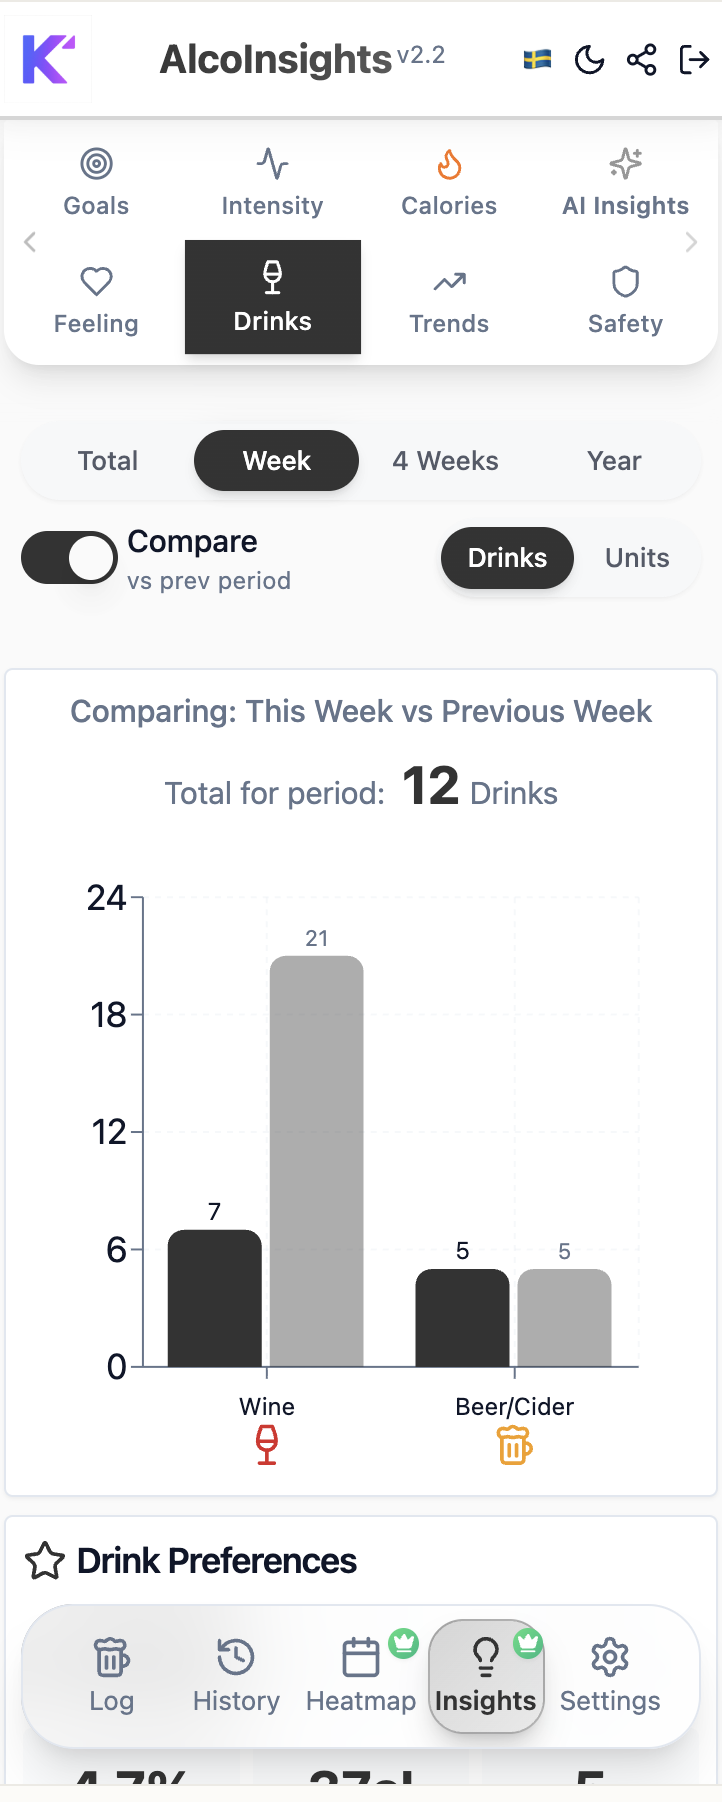This screenshot has height=1802, width=722.
Task: Switch to the 4 Weeks period tab
Action: (444, 460)
